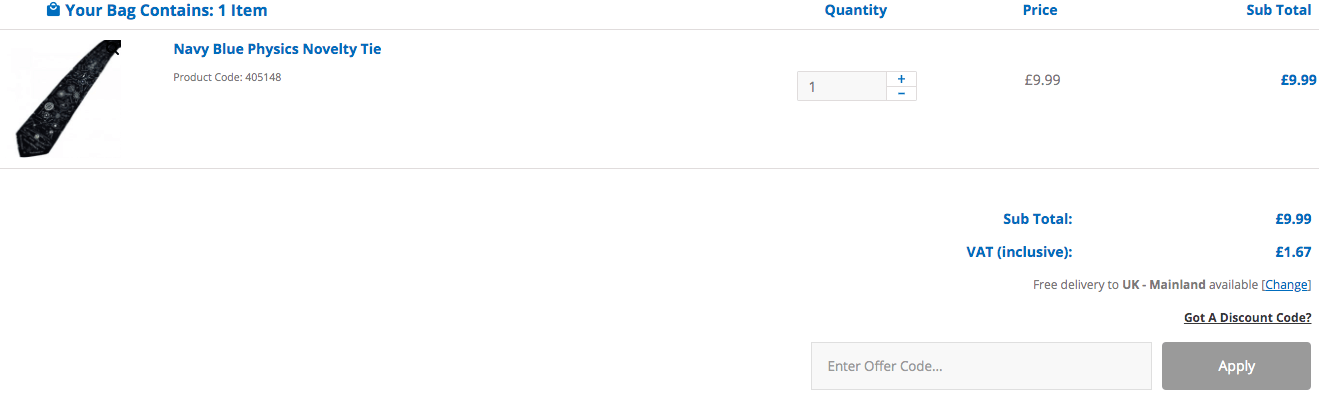Select the Price column header
1319x400 pixels.
pos(1040,10)
